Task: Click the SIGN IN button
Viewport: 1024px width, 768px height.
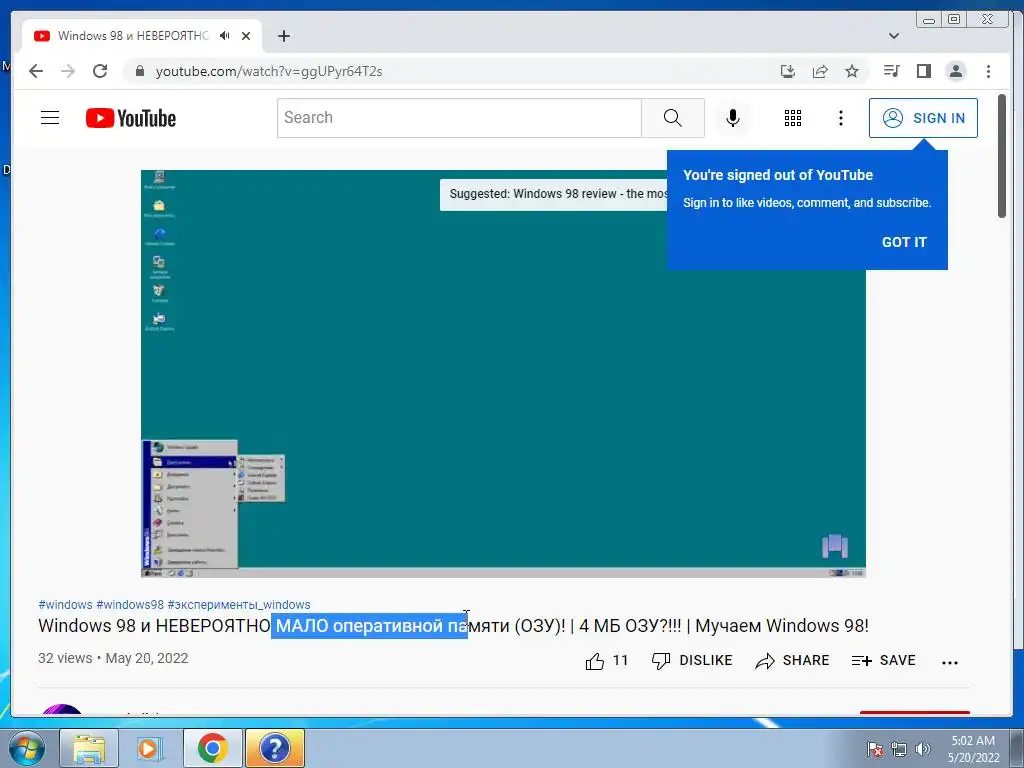Action: pos(923,118)
